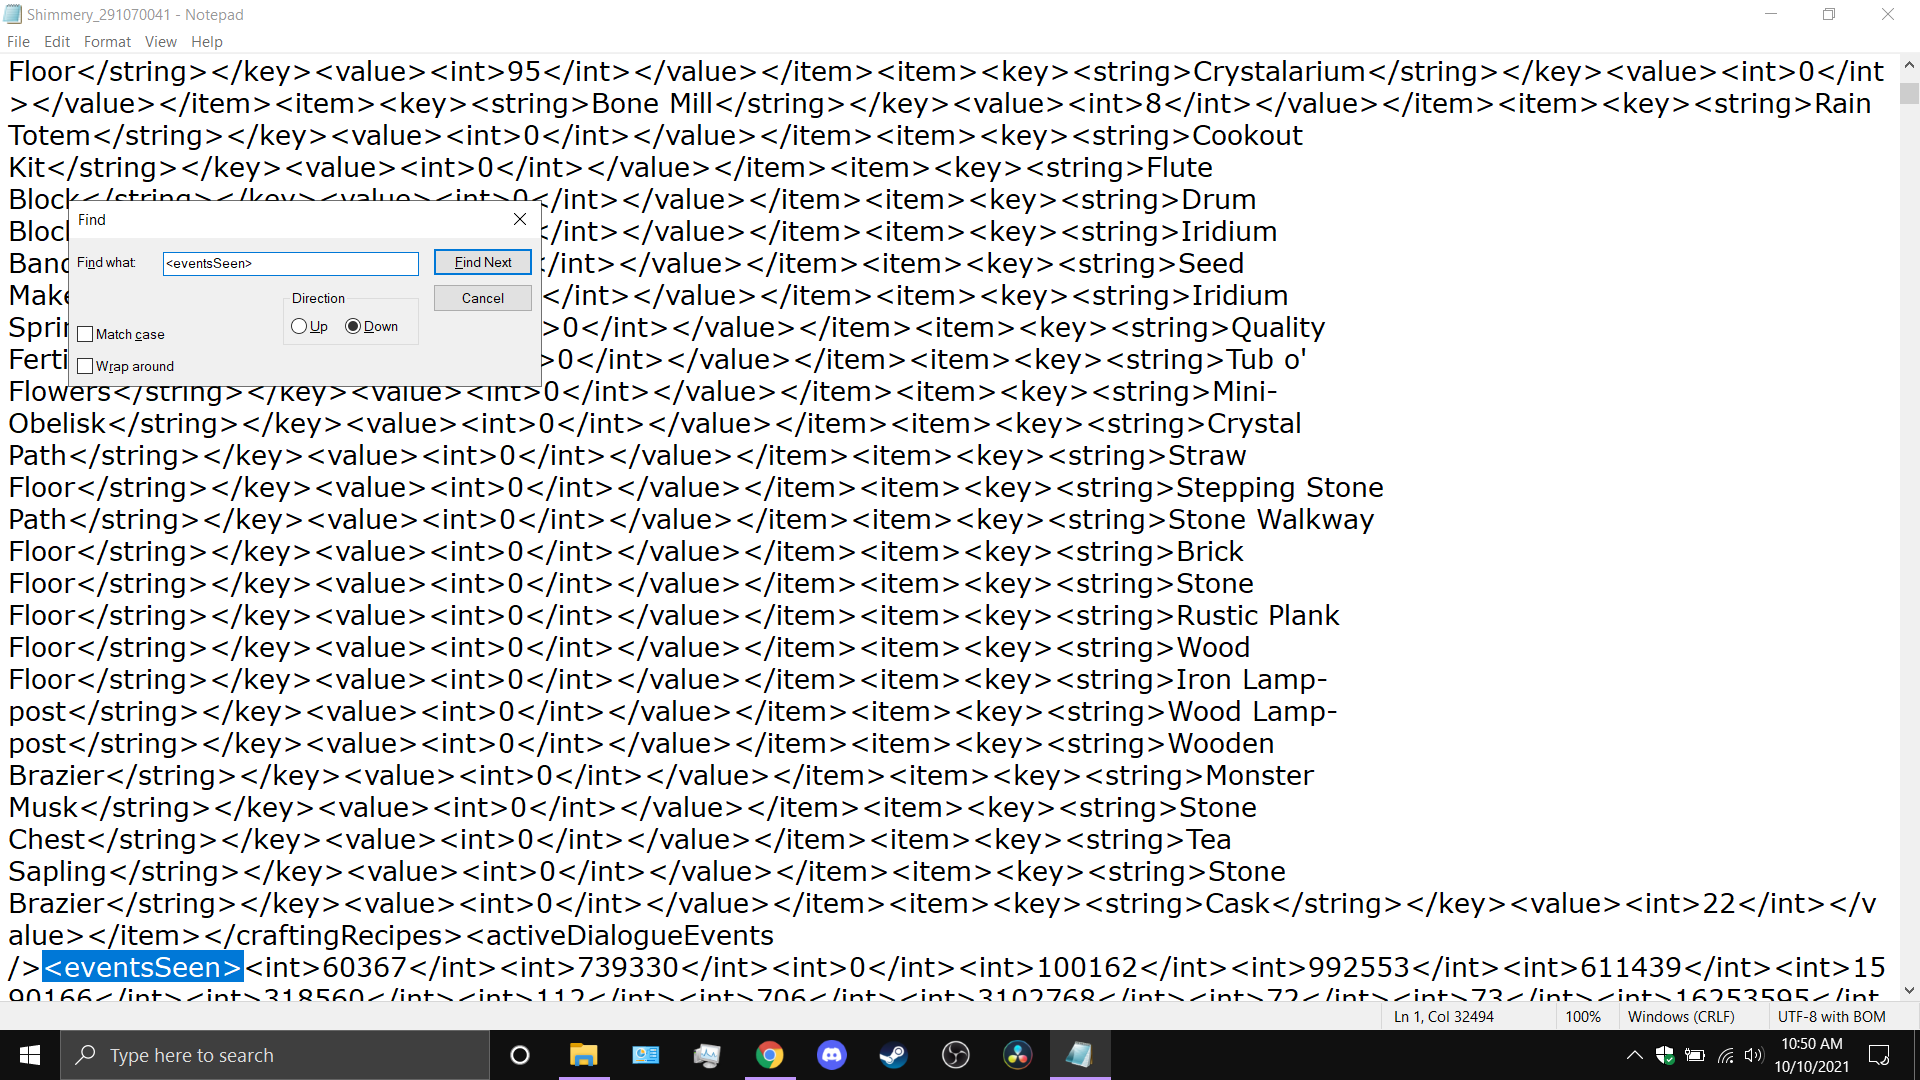1920x1080 pixels.
Task: Click the volume speaker tray icon
Action: [x=1753, y=1055]
